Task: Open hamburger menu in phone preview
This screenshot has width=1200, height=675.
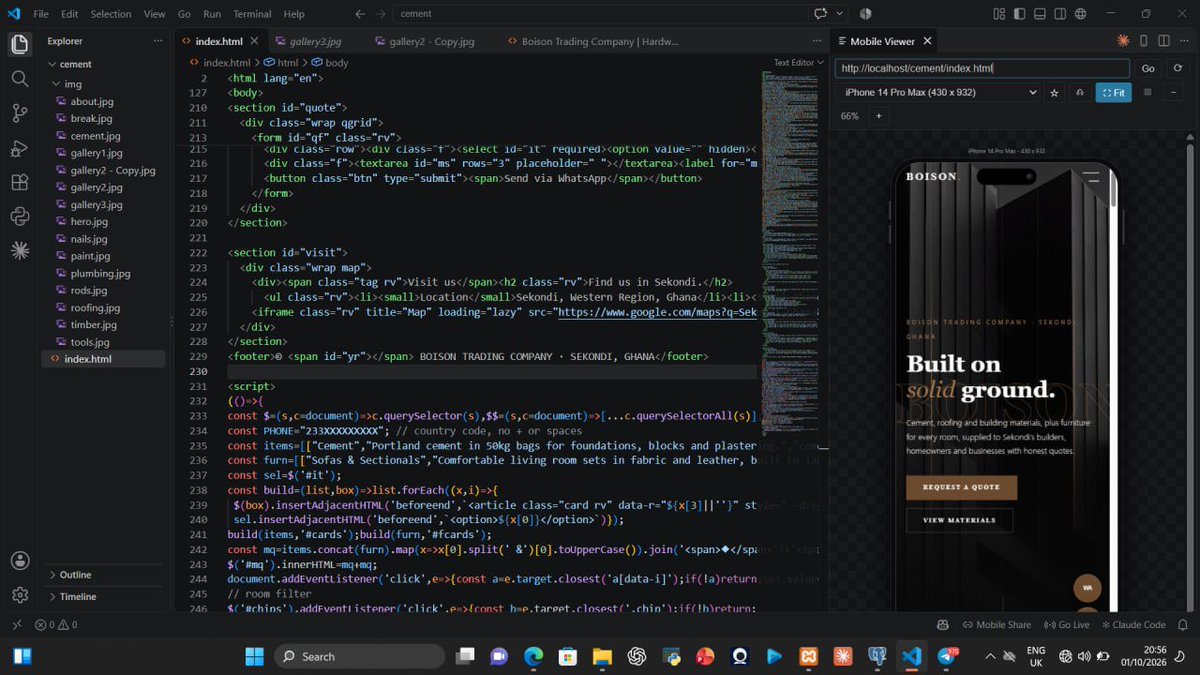Action: (1091, 177)
